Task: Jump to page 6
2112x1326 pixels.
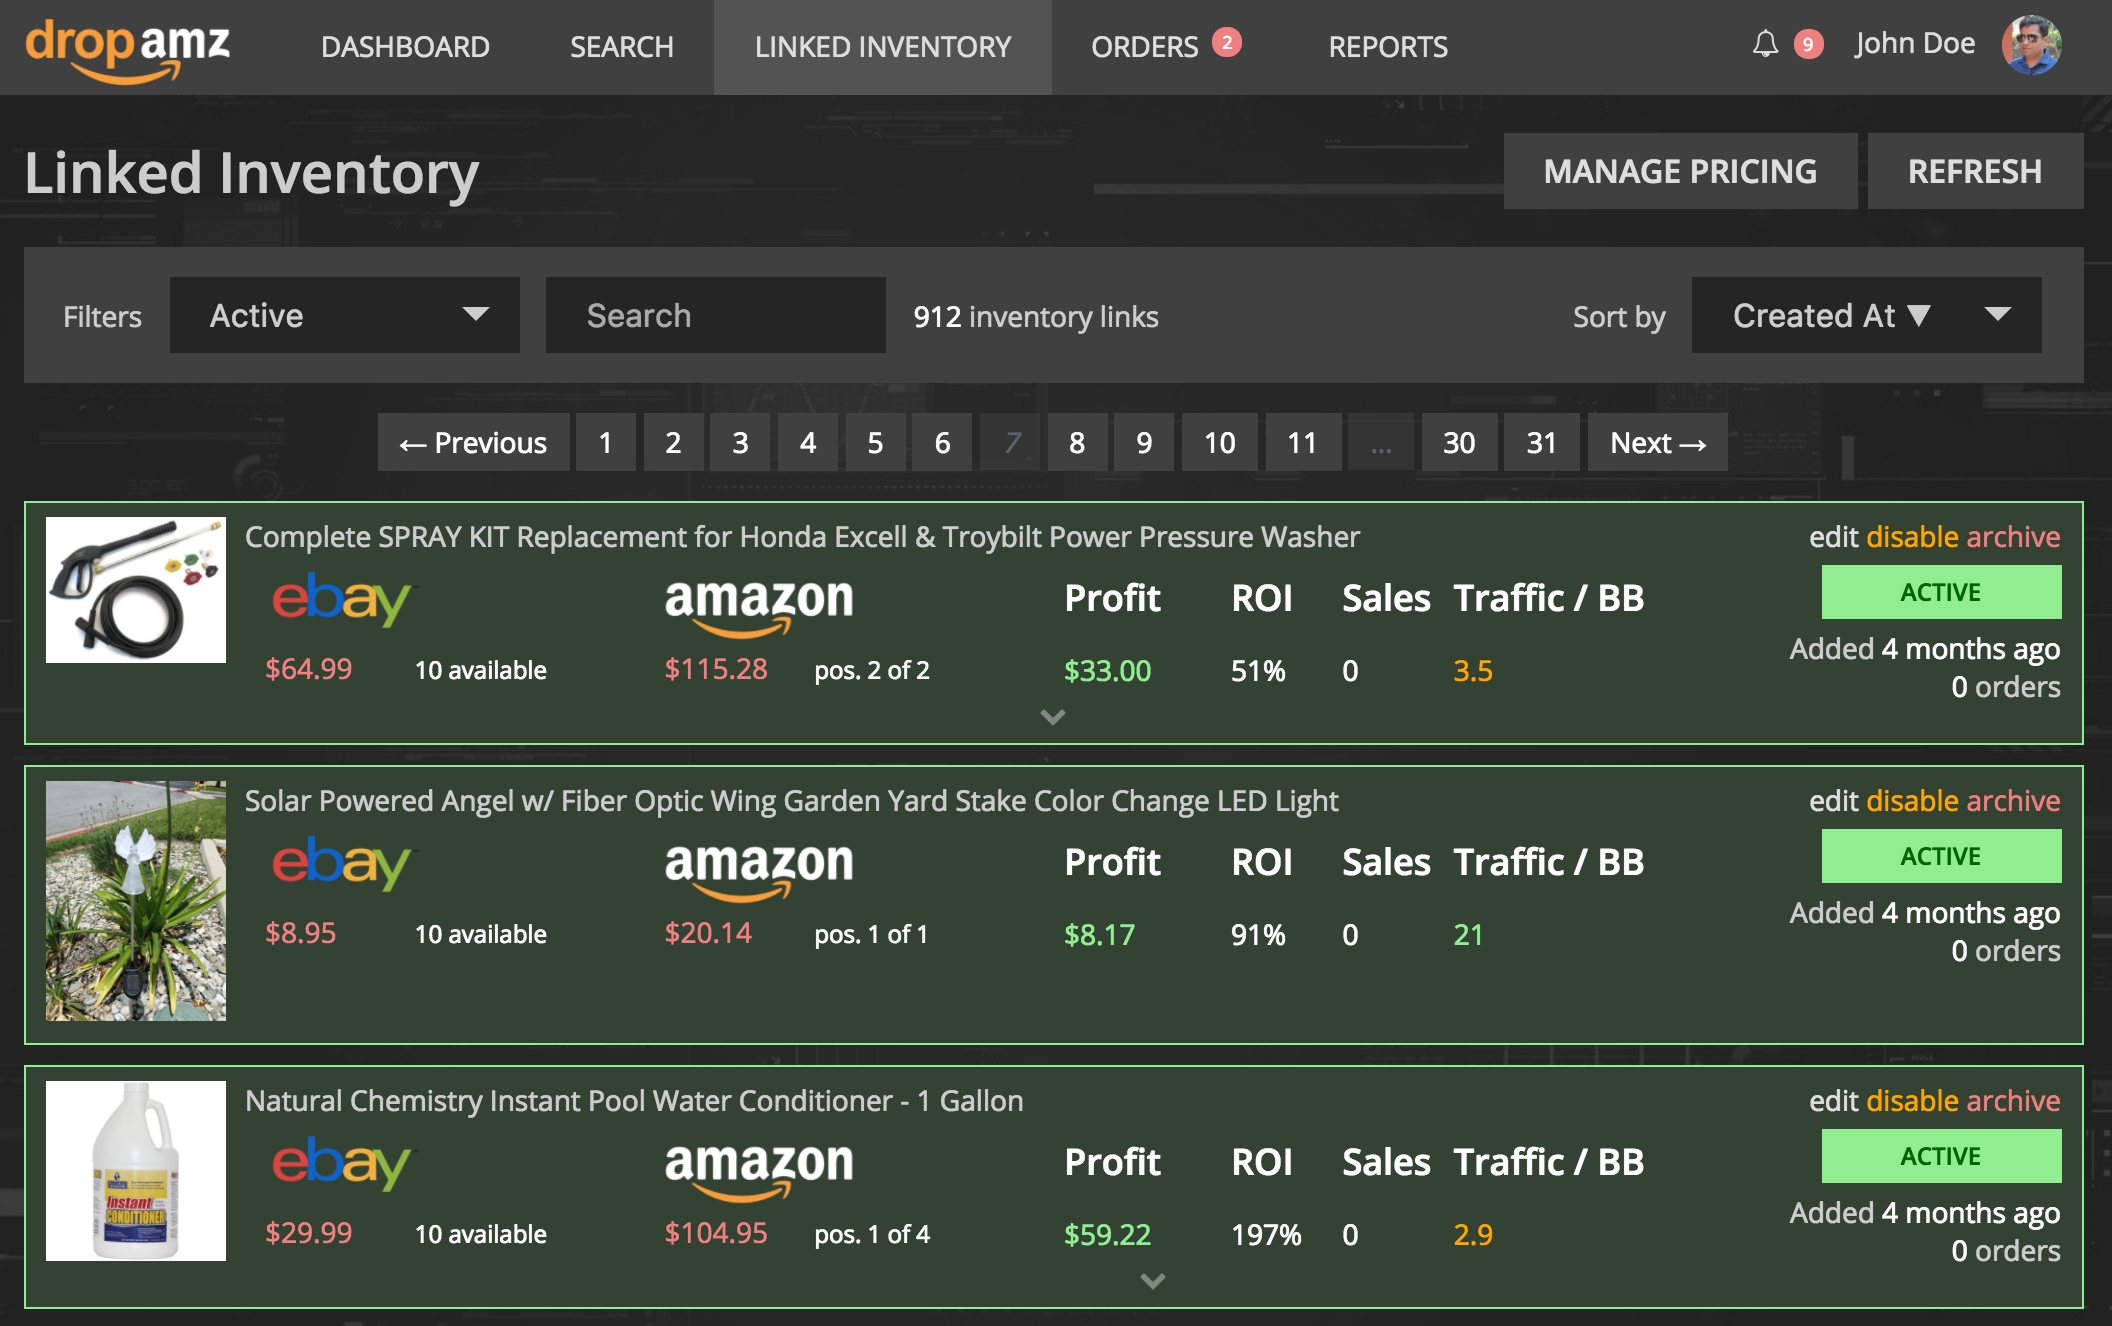Action: point(942,442)
